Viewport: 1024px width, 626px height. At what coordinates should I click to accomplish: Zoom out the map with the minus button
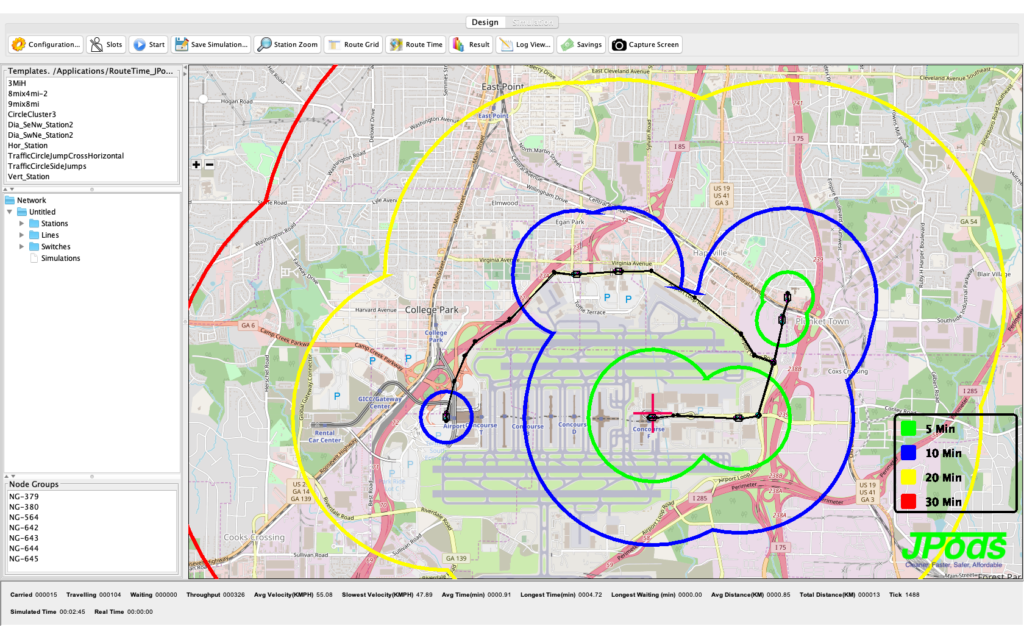(x=209, y=164)
